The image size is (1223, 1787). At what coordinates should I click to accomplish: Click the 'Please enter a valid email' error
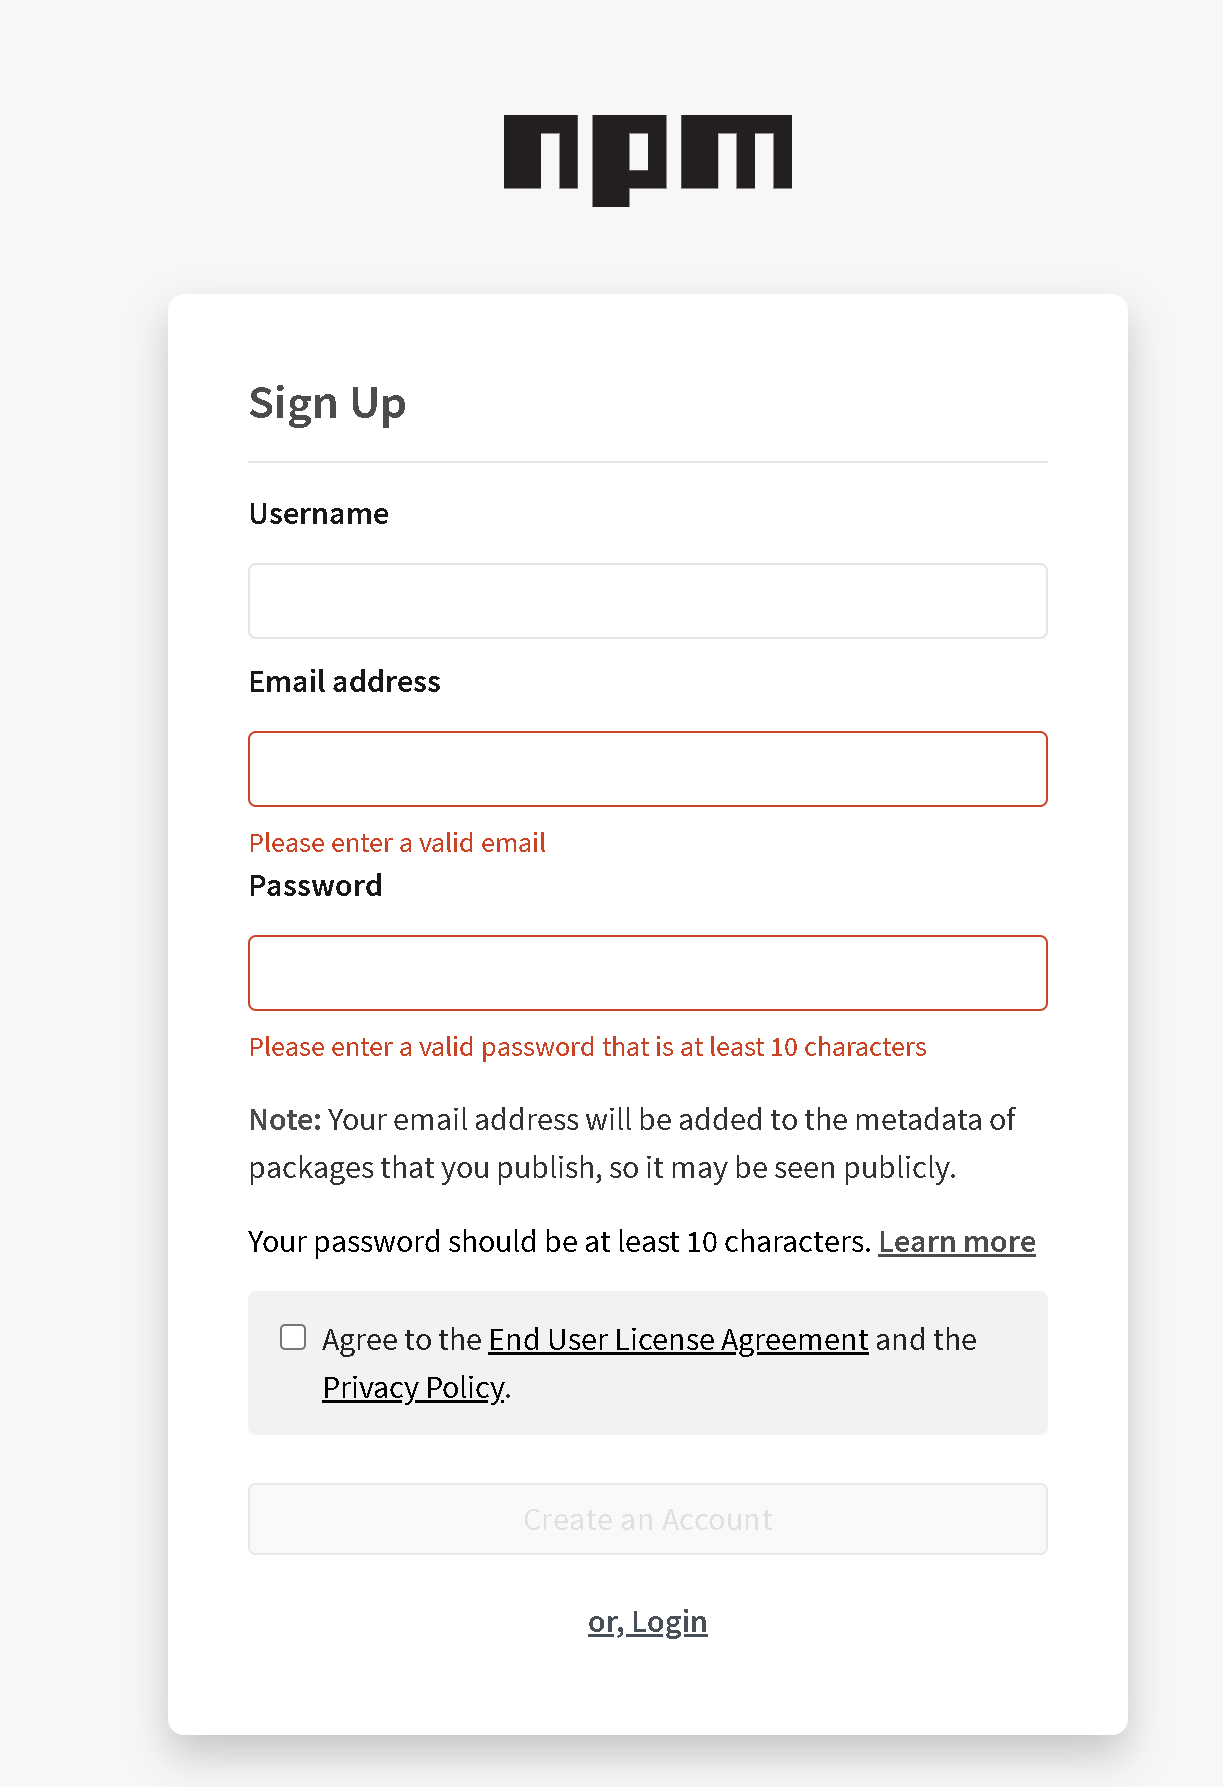pos(397,843)
